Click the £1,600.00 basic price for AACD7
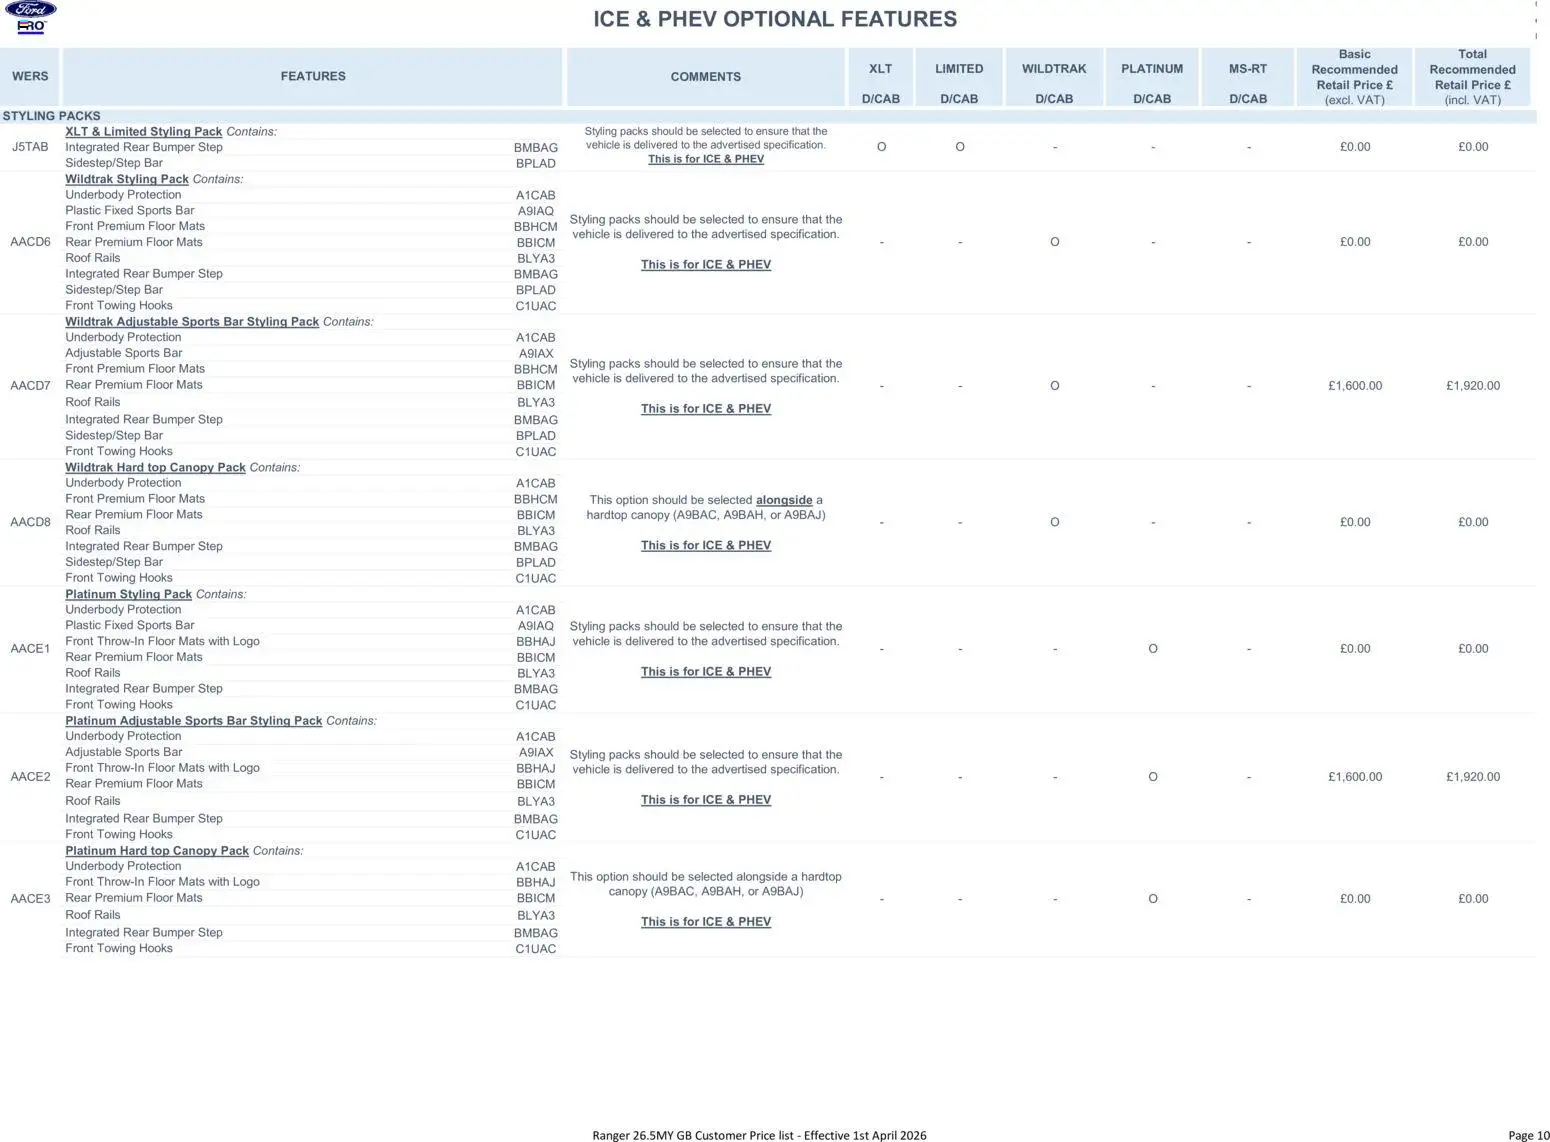1550x1142 pixels. tap(1355, 386)
